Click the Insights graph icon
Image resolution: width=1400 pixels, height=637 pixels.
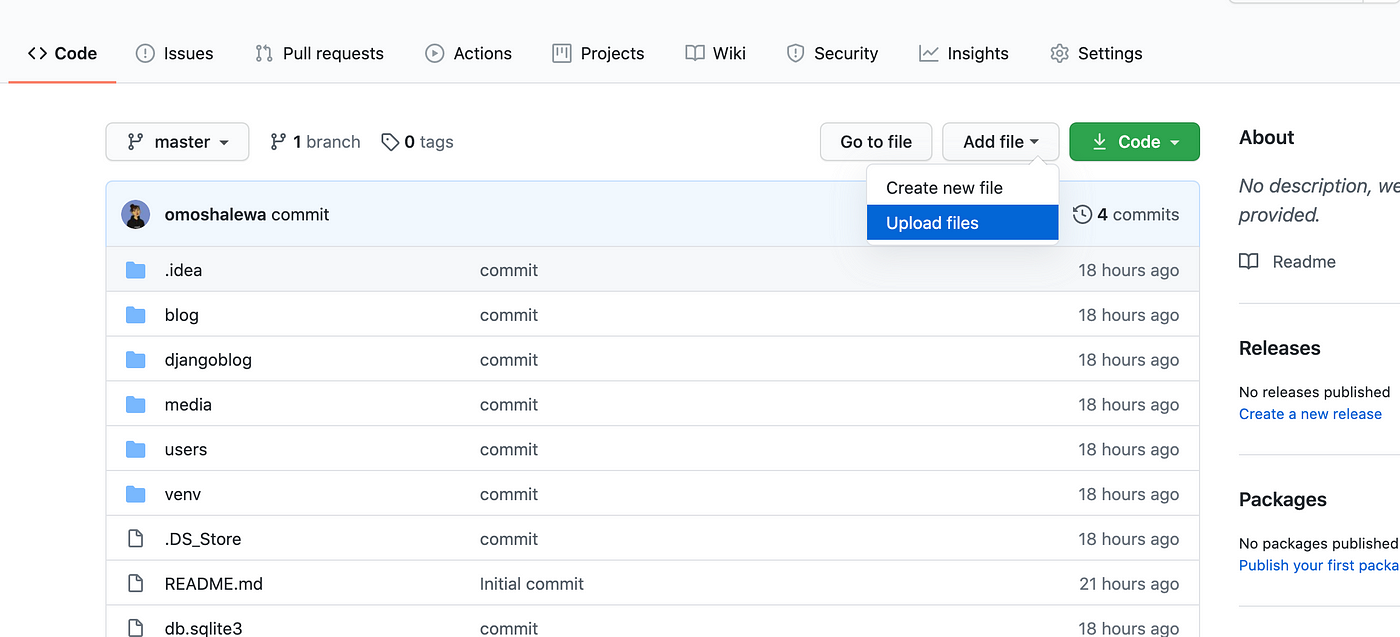coord(929,53)
